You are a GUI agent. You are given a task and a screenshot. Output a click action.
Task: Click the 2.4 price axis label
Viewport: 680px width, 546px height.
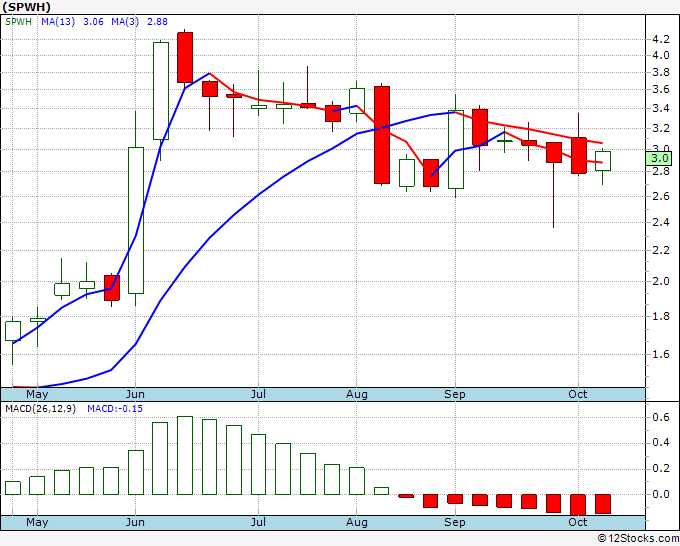(x=660, y=222)
